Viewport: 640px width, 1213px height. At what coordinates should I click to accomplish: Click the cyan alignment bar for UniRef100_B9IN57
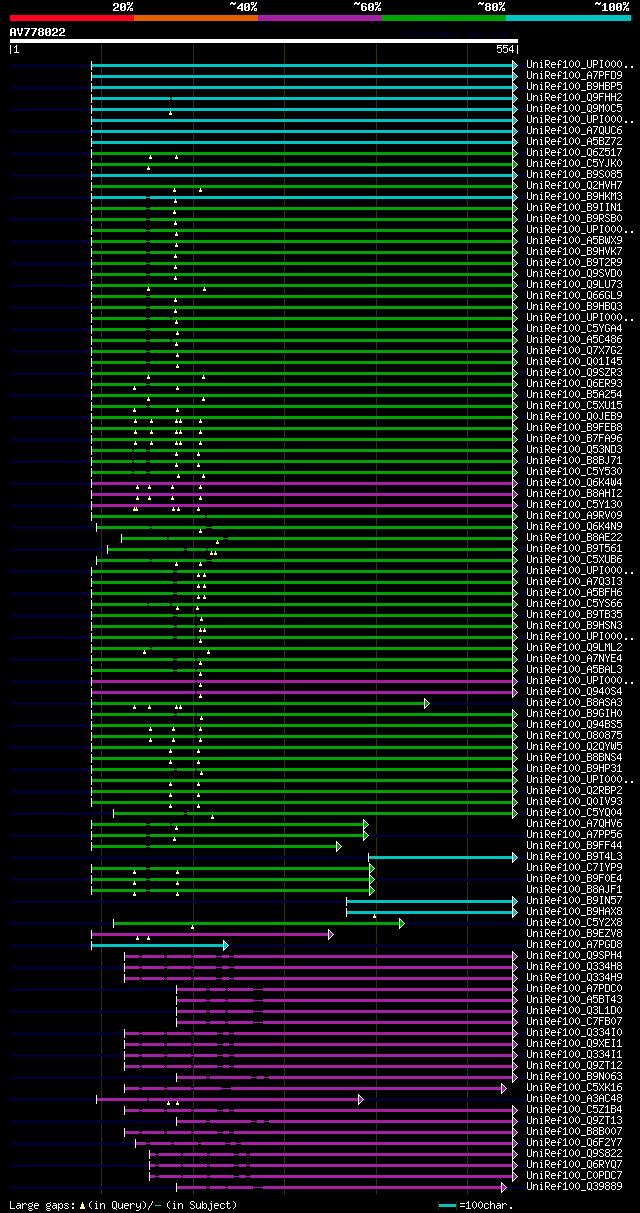click(432, 901)
